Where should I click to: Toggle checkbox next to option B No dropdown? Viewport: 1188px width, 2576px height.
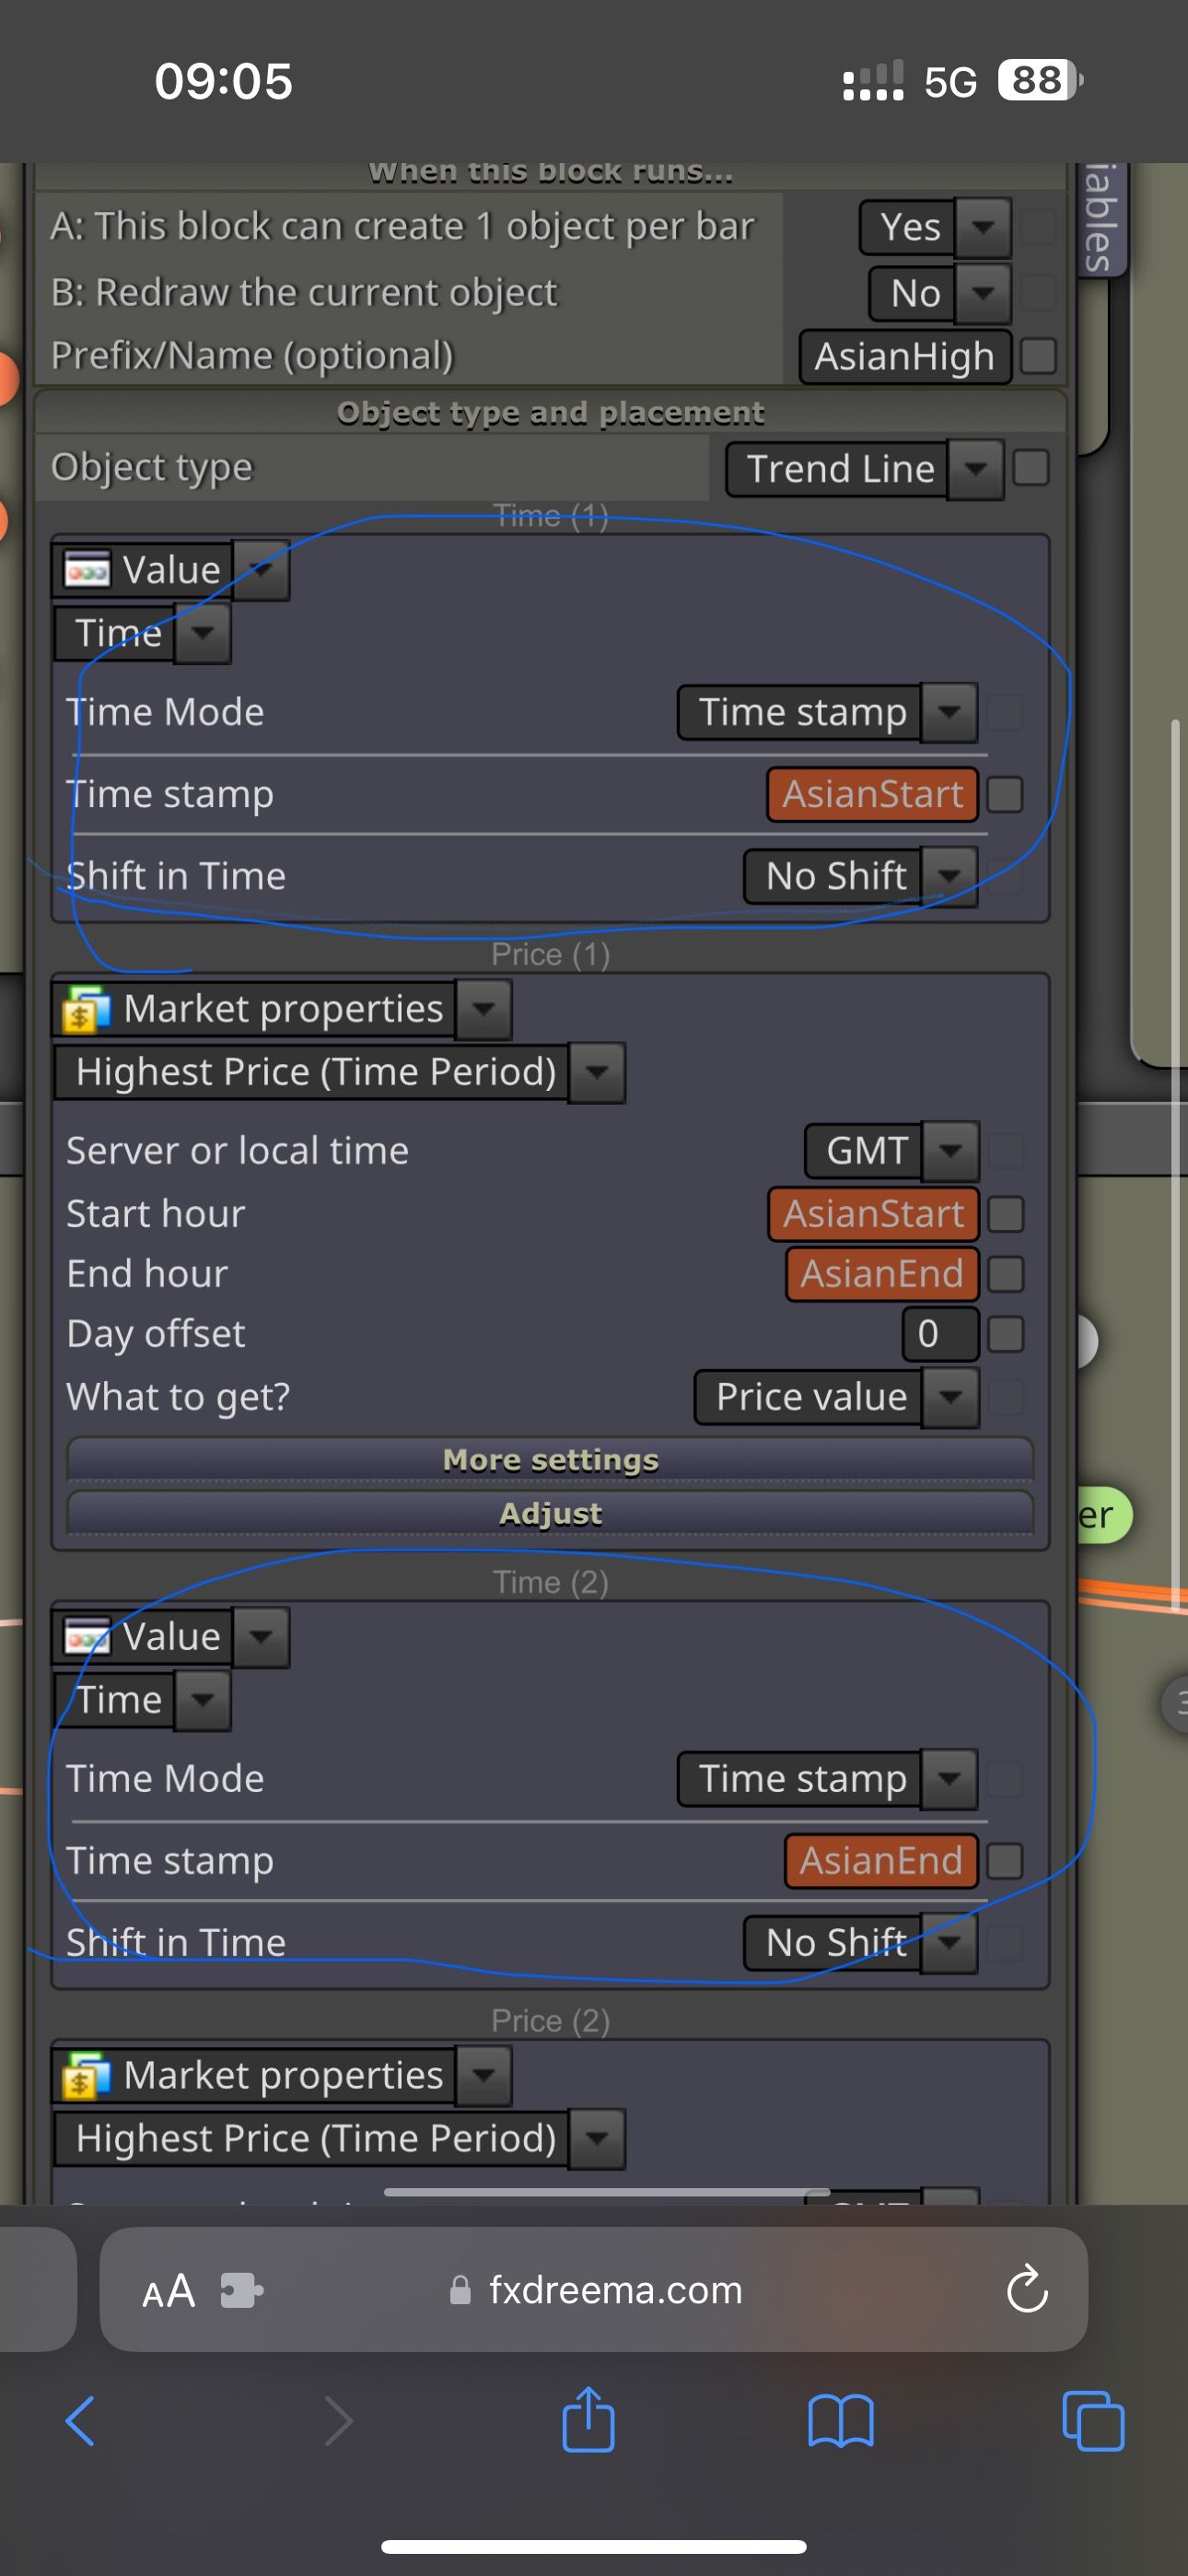coord(1038,293)
